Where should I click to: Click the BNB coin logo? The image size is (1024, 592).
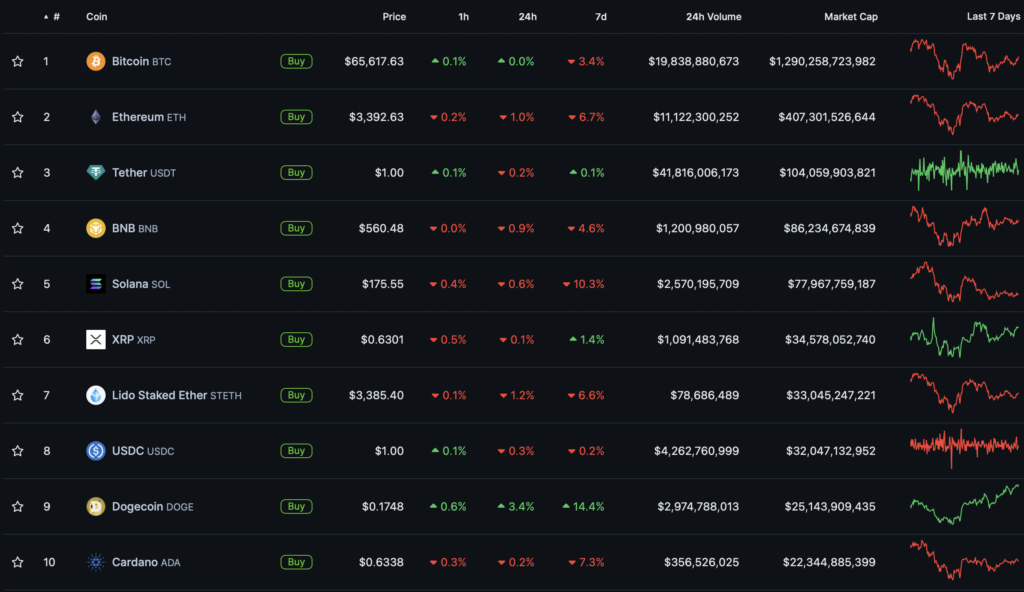[96, 228]
